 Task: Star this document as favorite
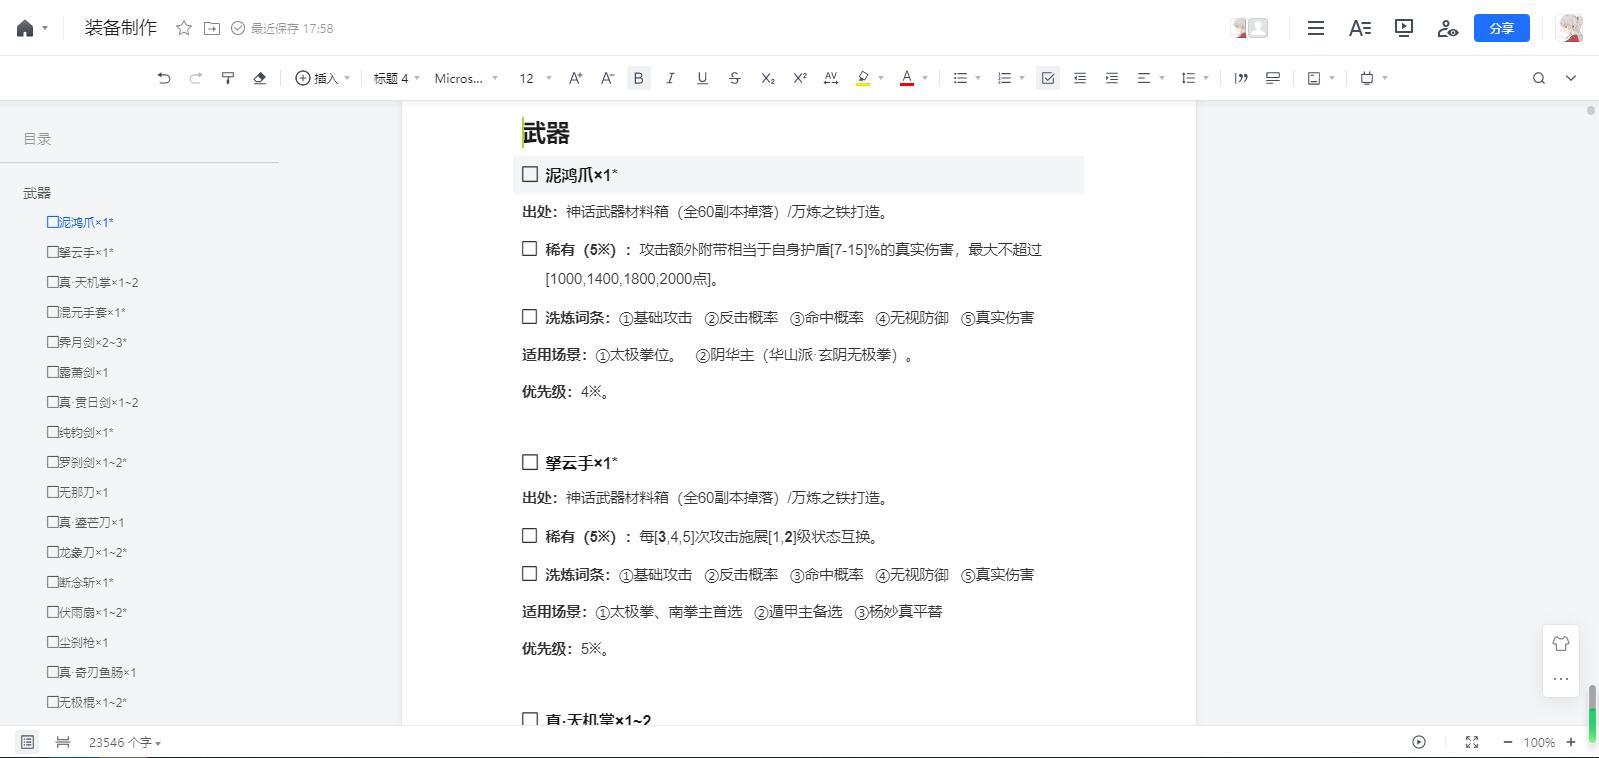pyautogui.click(x=184, y=28)
